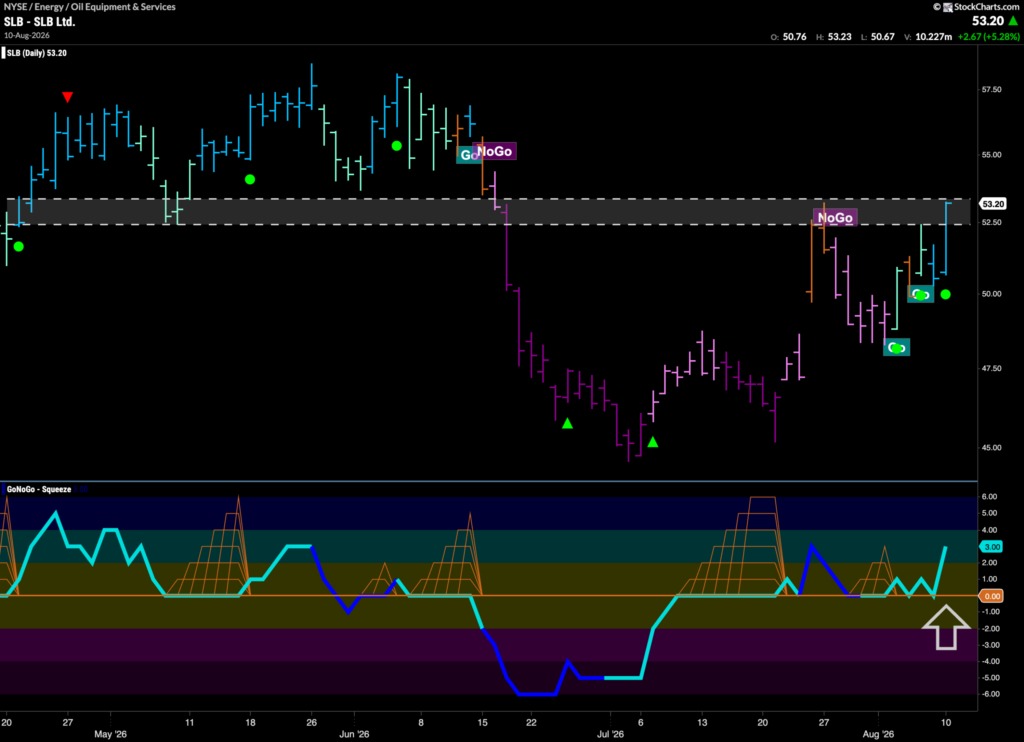Click the 55.00 price axis label
Viewport: 1024px width, 742px height.
(991, 155)
